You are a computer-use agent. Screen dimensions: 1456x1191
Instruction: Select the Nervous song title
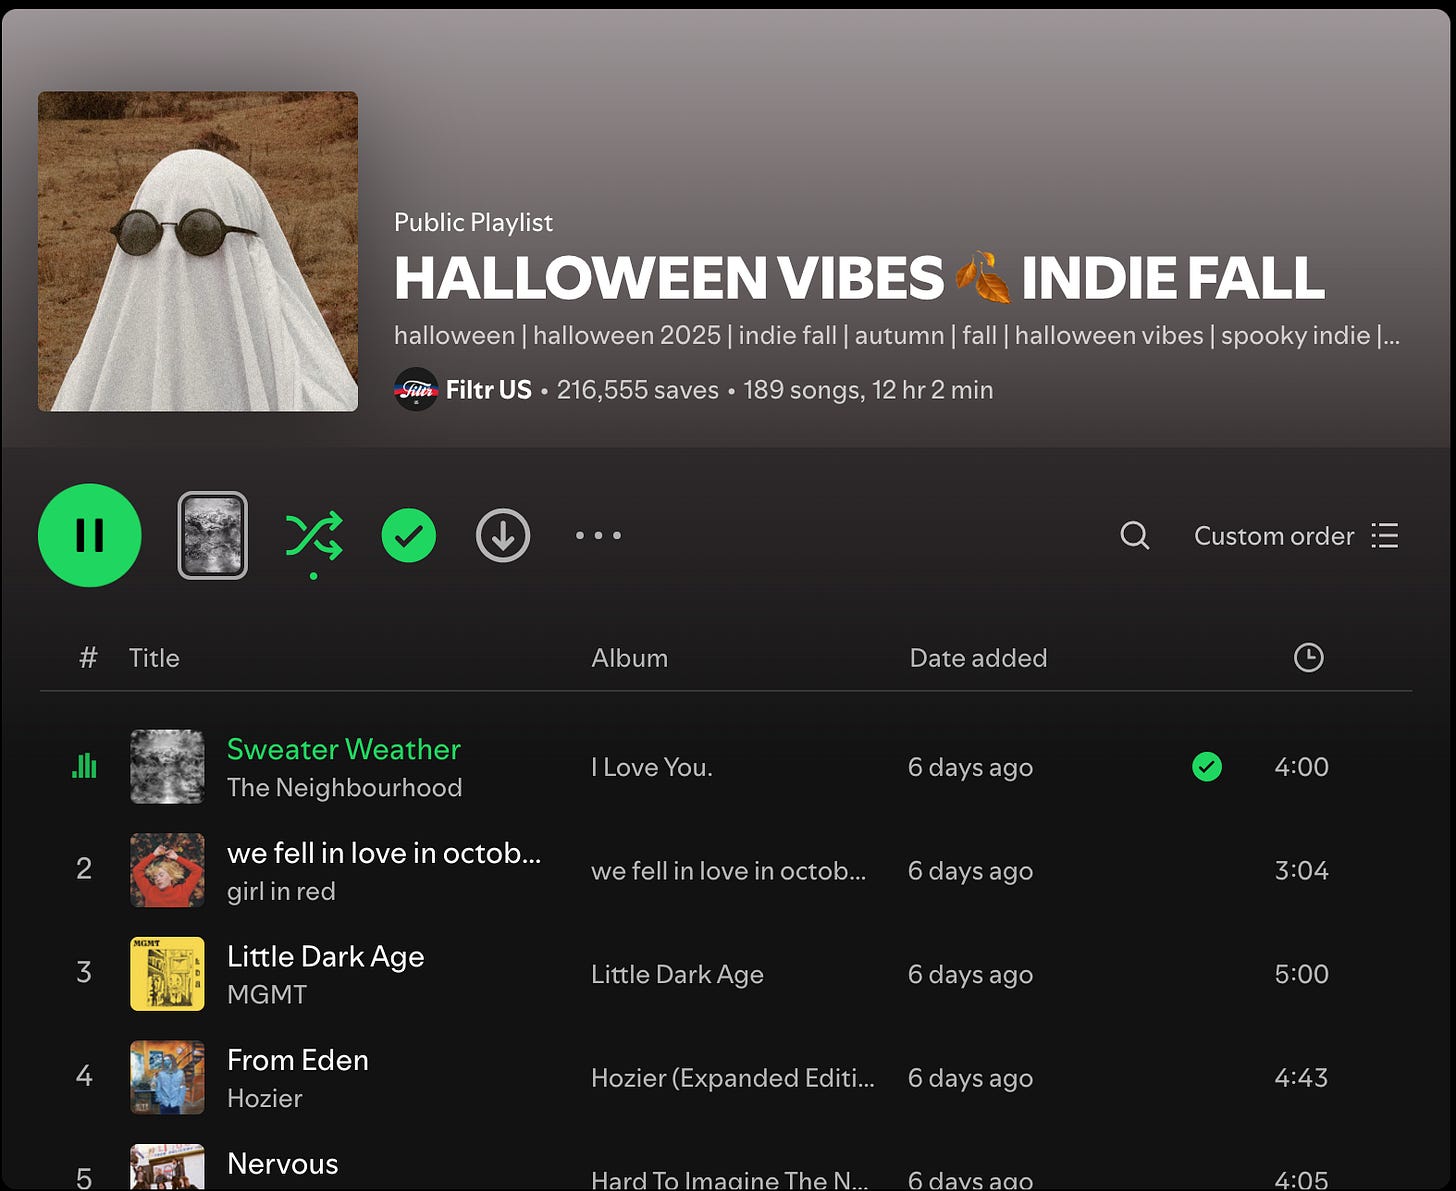click(282, 1164)
